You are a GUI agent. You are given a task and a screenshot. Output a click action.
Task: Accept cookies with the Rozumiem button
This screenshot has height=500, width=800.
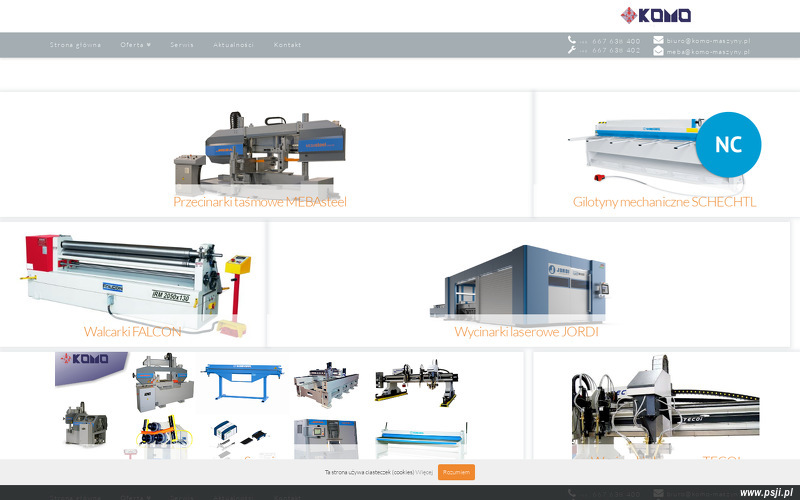coord(456,472)
